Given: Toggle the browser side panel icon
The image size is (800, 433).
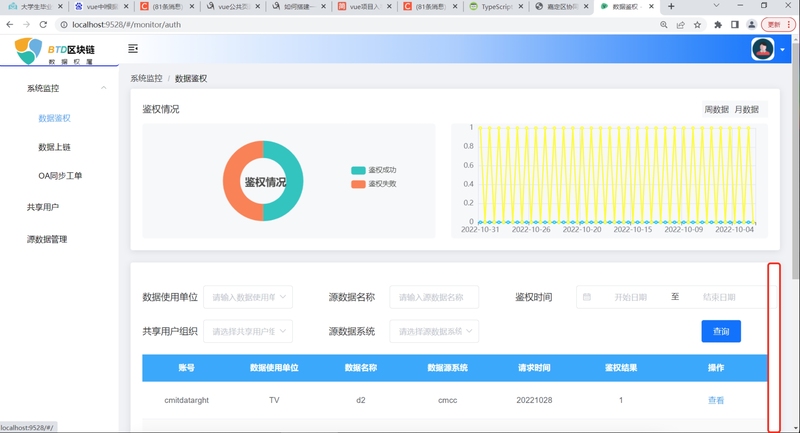Looking at the screenshot, I should coord(735,24).
